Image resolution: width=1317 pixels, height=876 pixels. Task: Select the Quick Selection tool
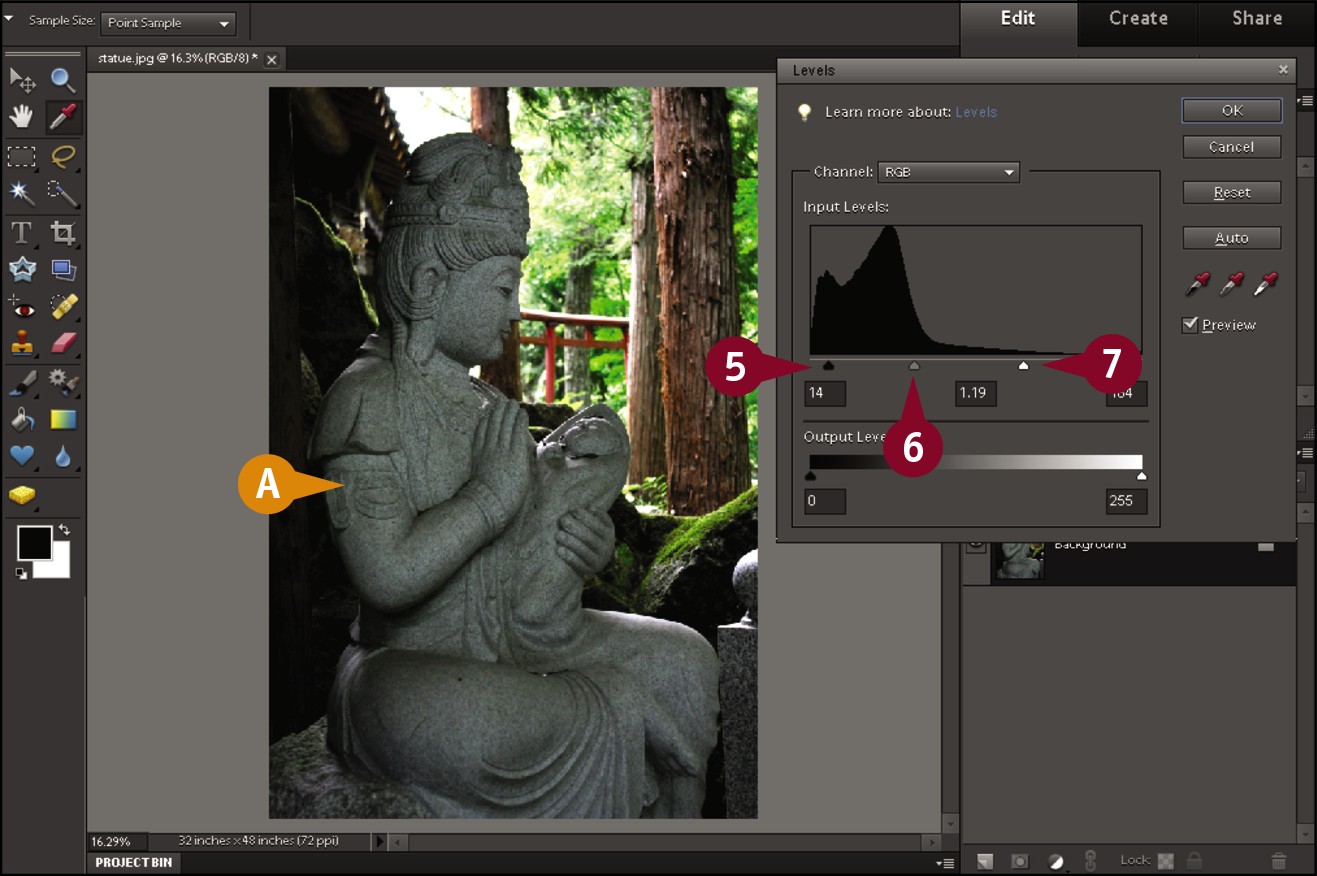click(64, 193)
